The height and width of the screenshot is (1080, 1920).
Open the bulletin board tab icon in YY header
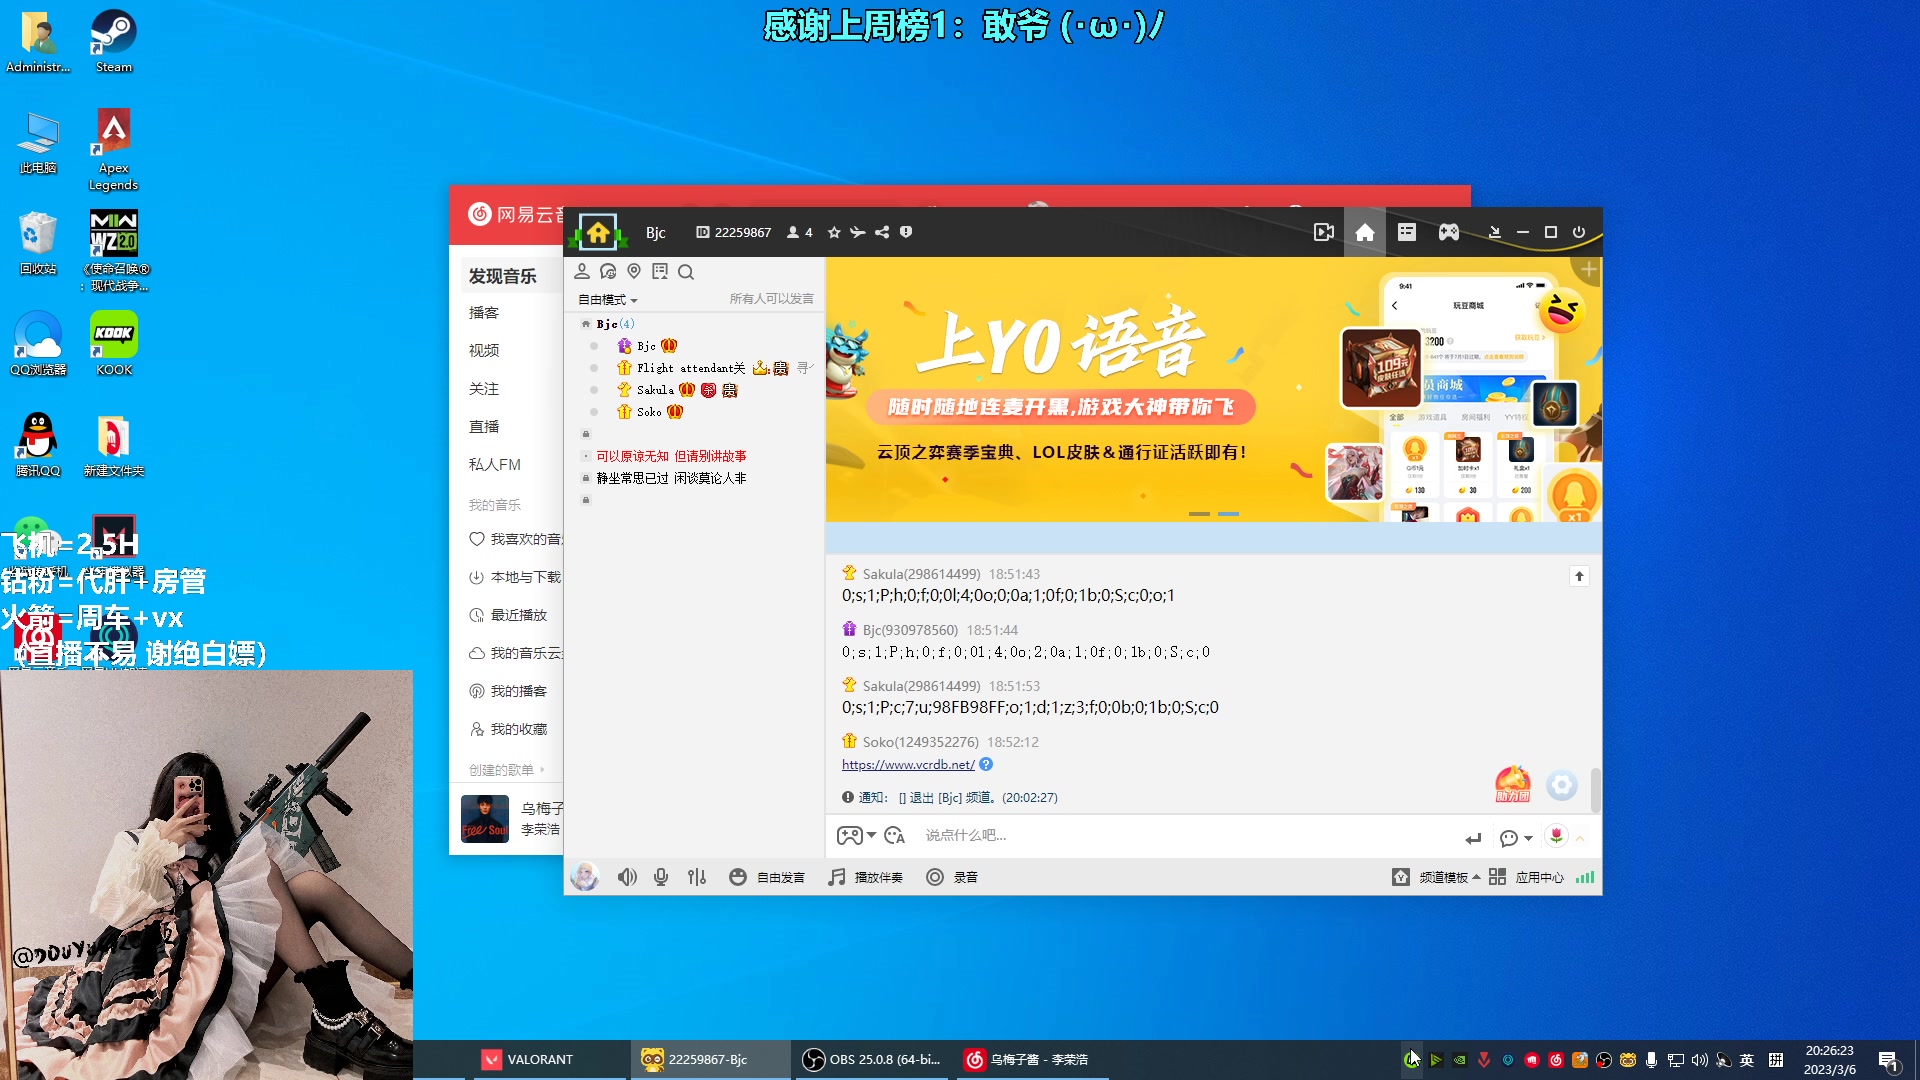point(1407,232)
